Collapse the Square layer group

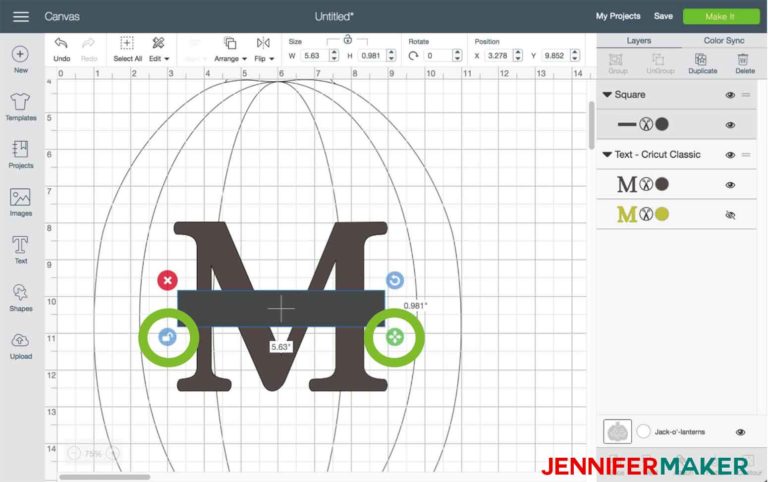click(x=607, y=95)
